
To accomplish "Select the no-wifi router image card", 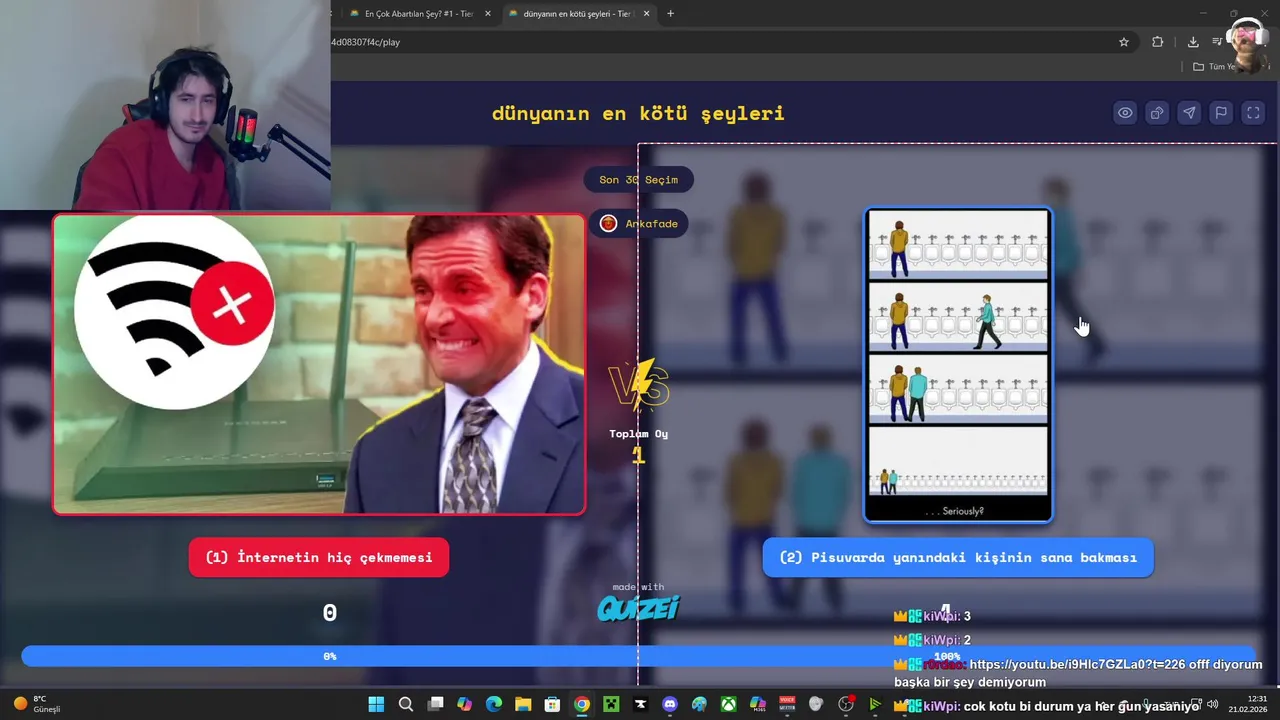I will tap(319, 364).
